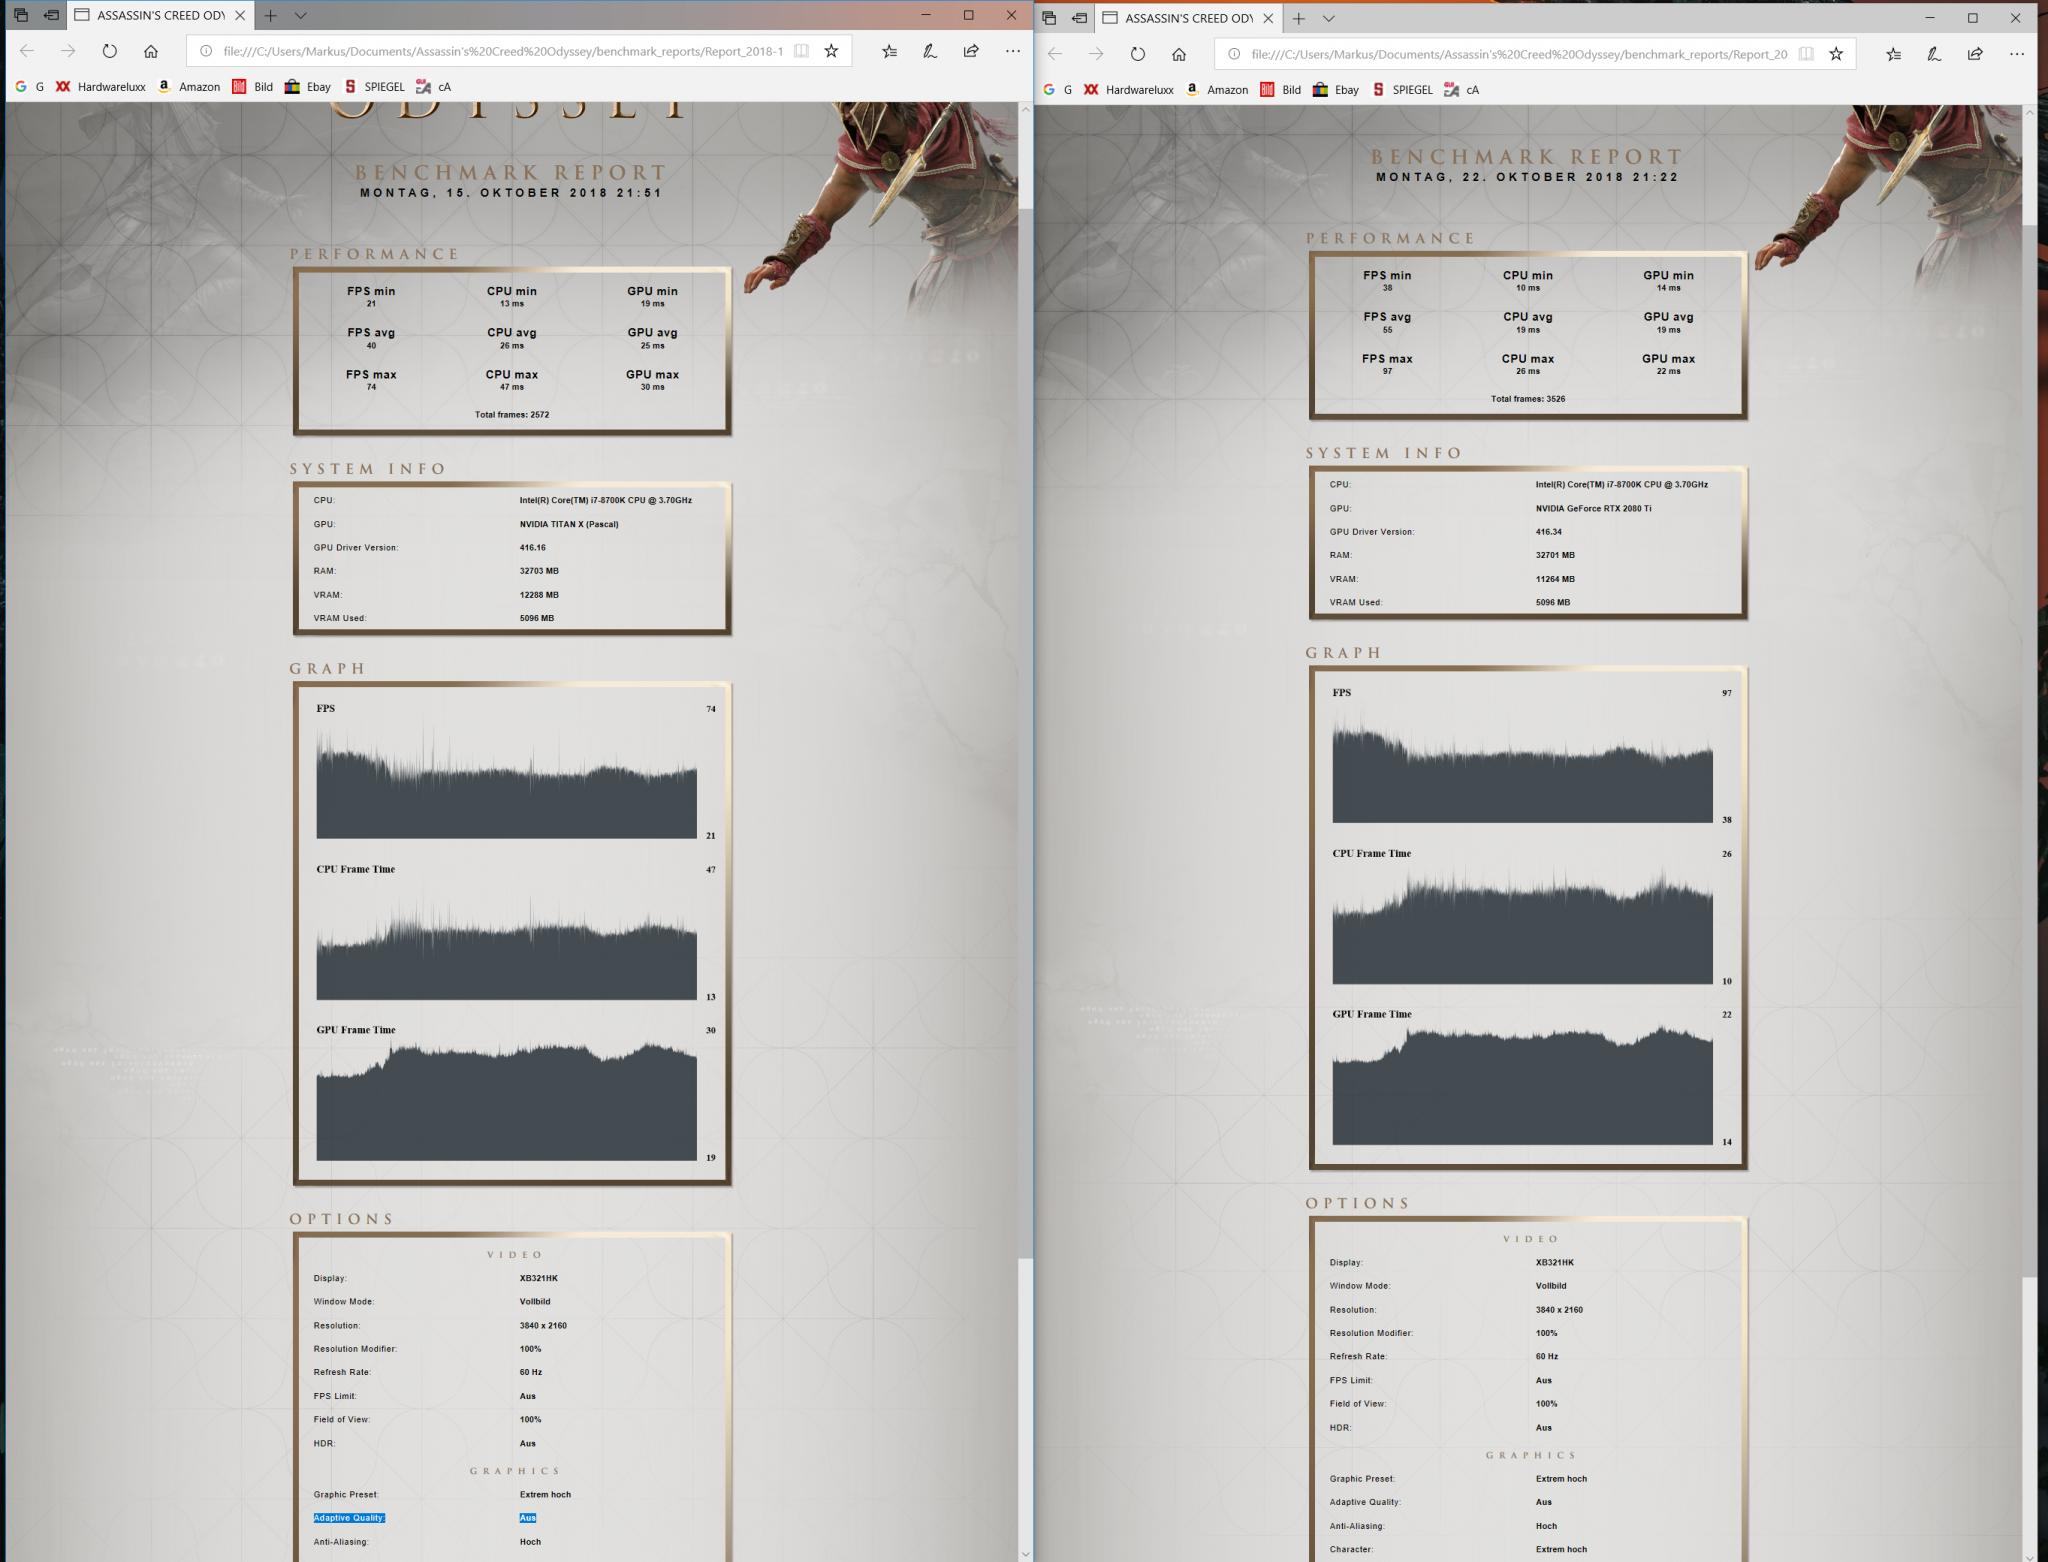Screen dimensions: 2048x1562
Task: Set tabs aside in left Edge window
Action: click(51, 15)
